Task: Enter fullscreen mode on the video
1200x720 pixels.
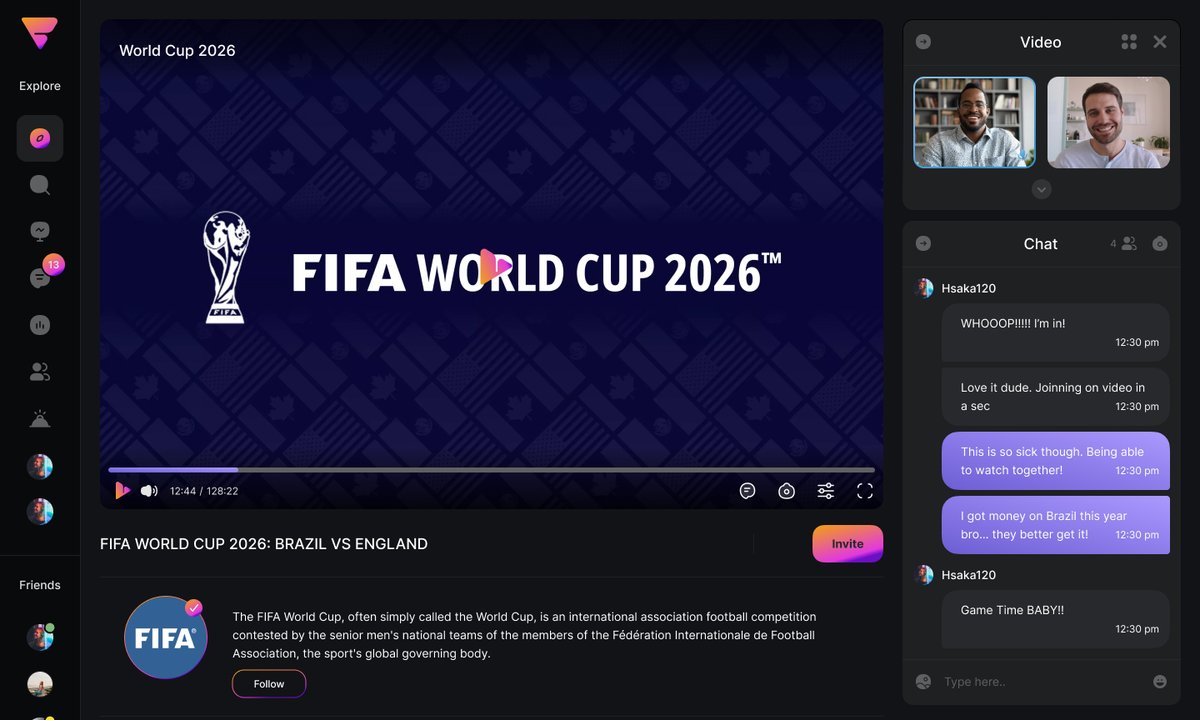Action: 865,491
